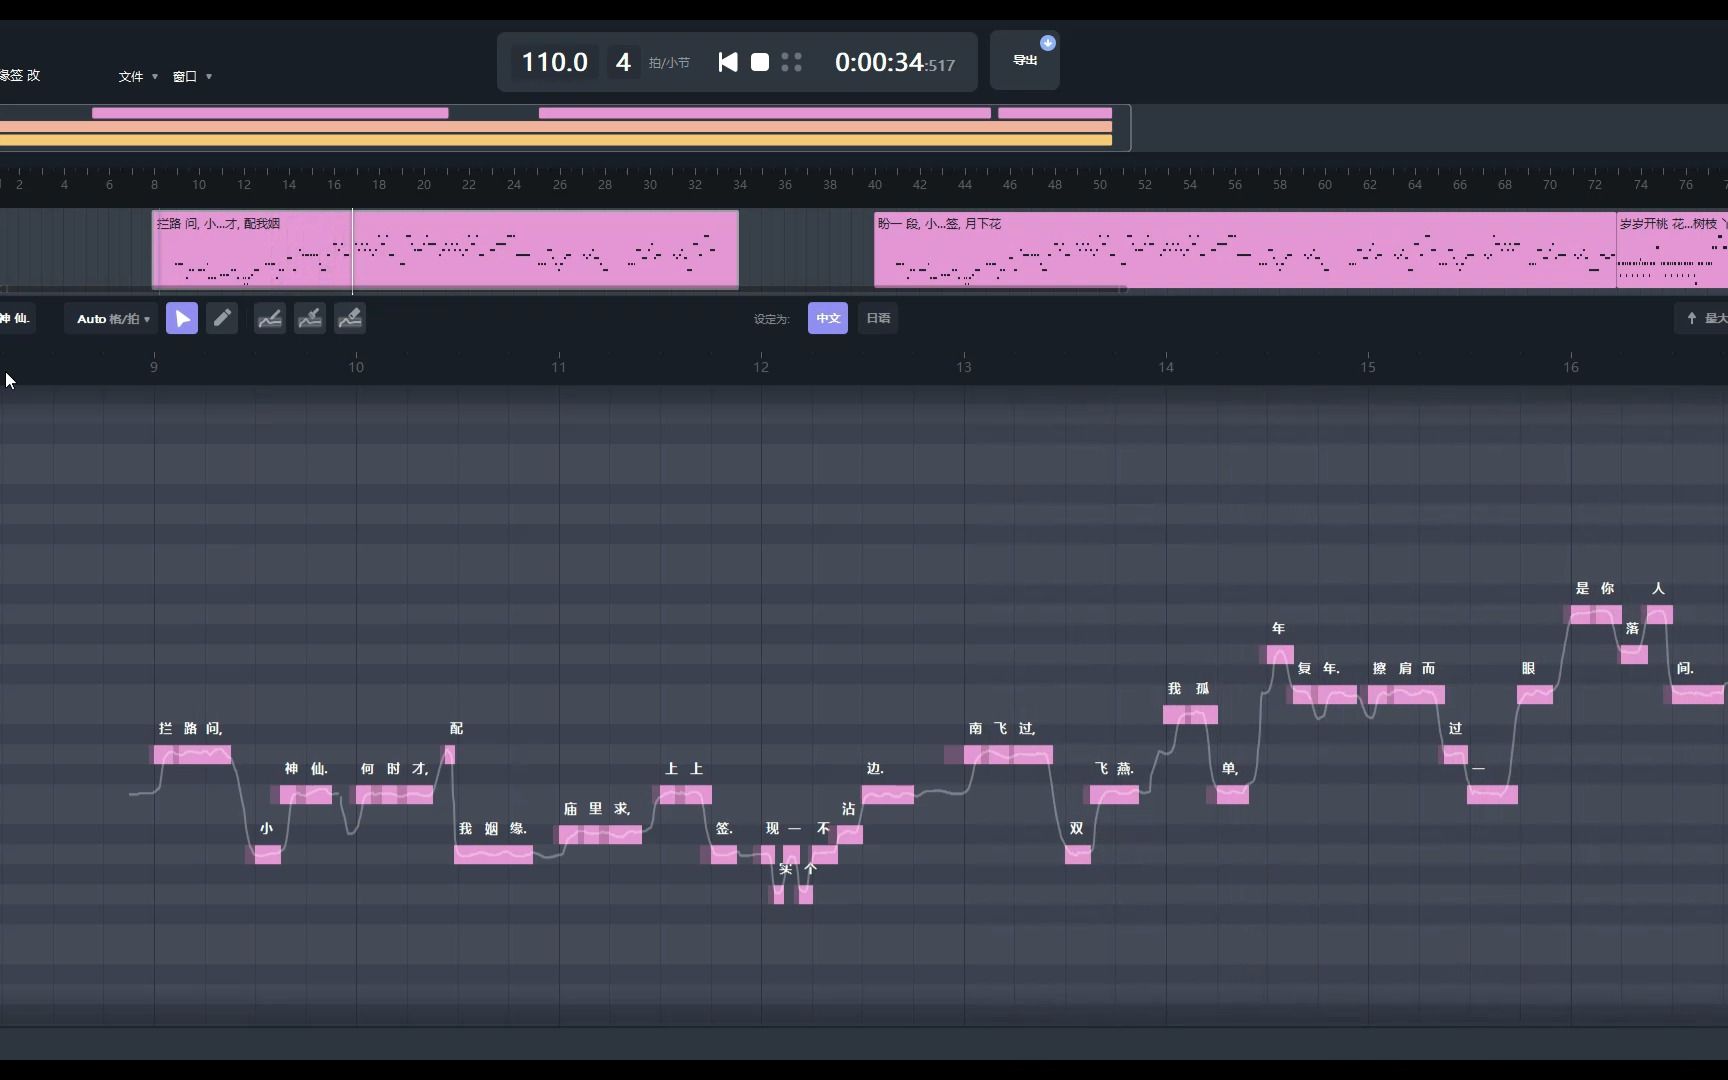Choose the first pitch curve drawing tool
1728x1080 pixels.
click(x=270, y=318)
